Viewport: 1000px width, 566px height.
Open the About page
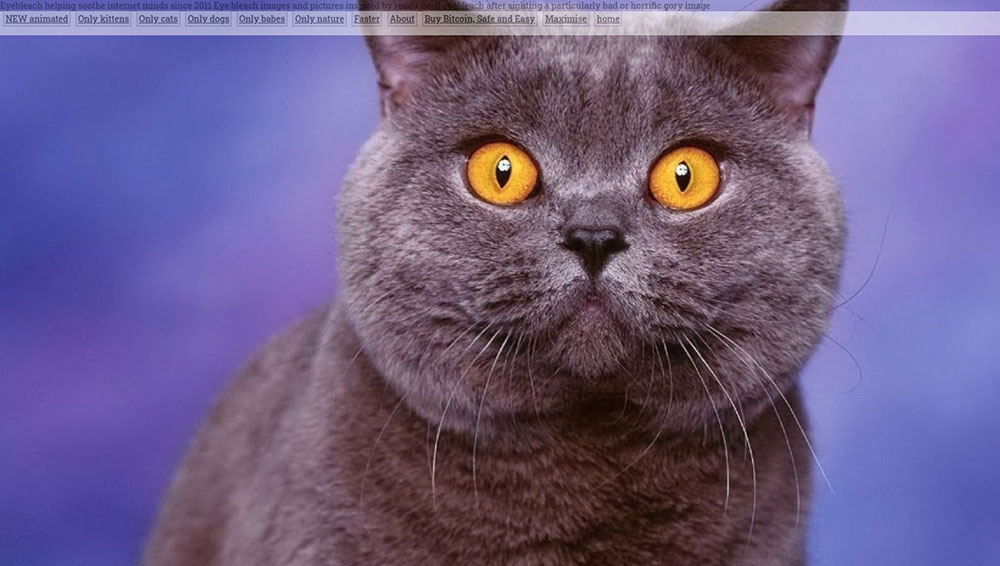(x=402, y=19)
